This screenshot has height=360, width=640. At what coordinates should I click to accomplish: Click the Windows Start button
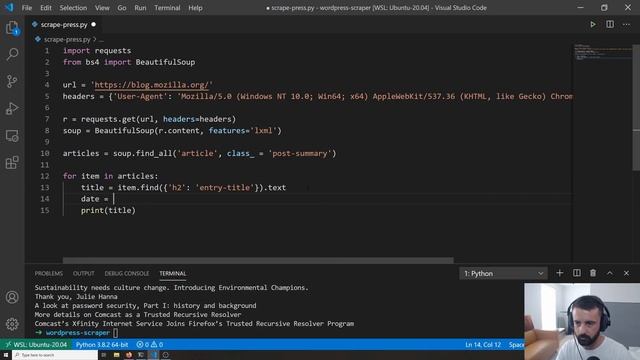(6, 355)
